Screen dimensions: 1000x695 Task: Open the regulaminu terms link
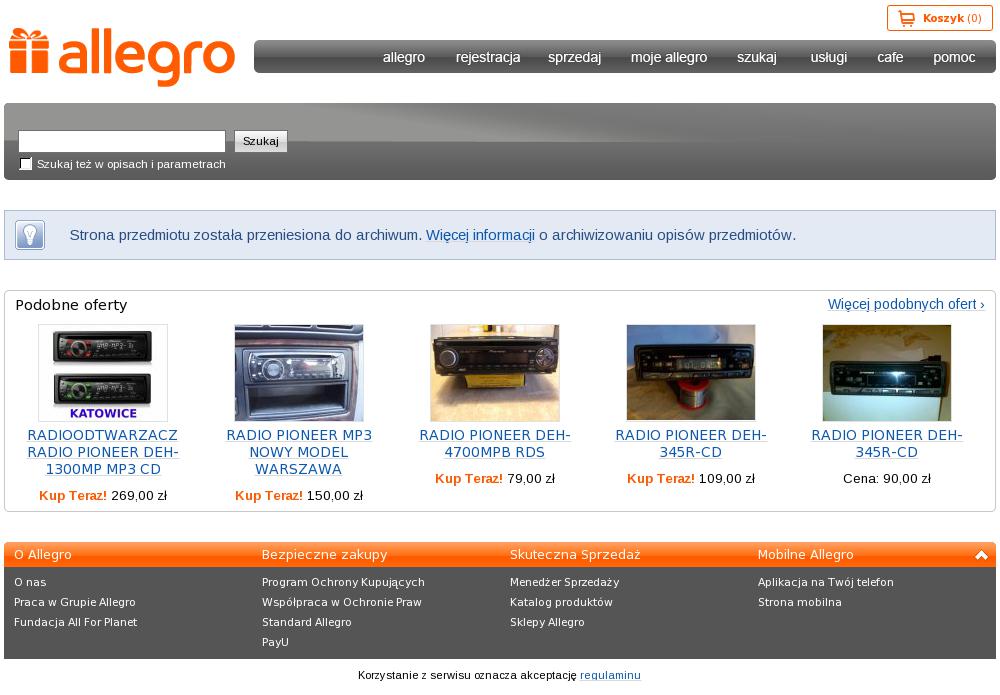610,675
